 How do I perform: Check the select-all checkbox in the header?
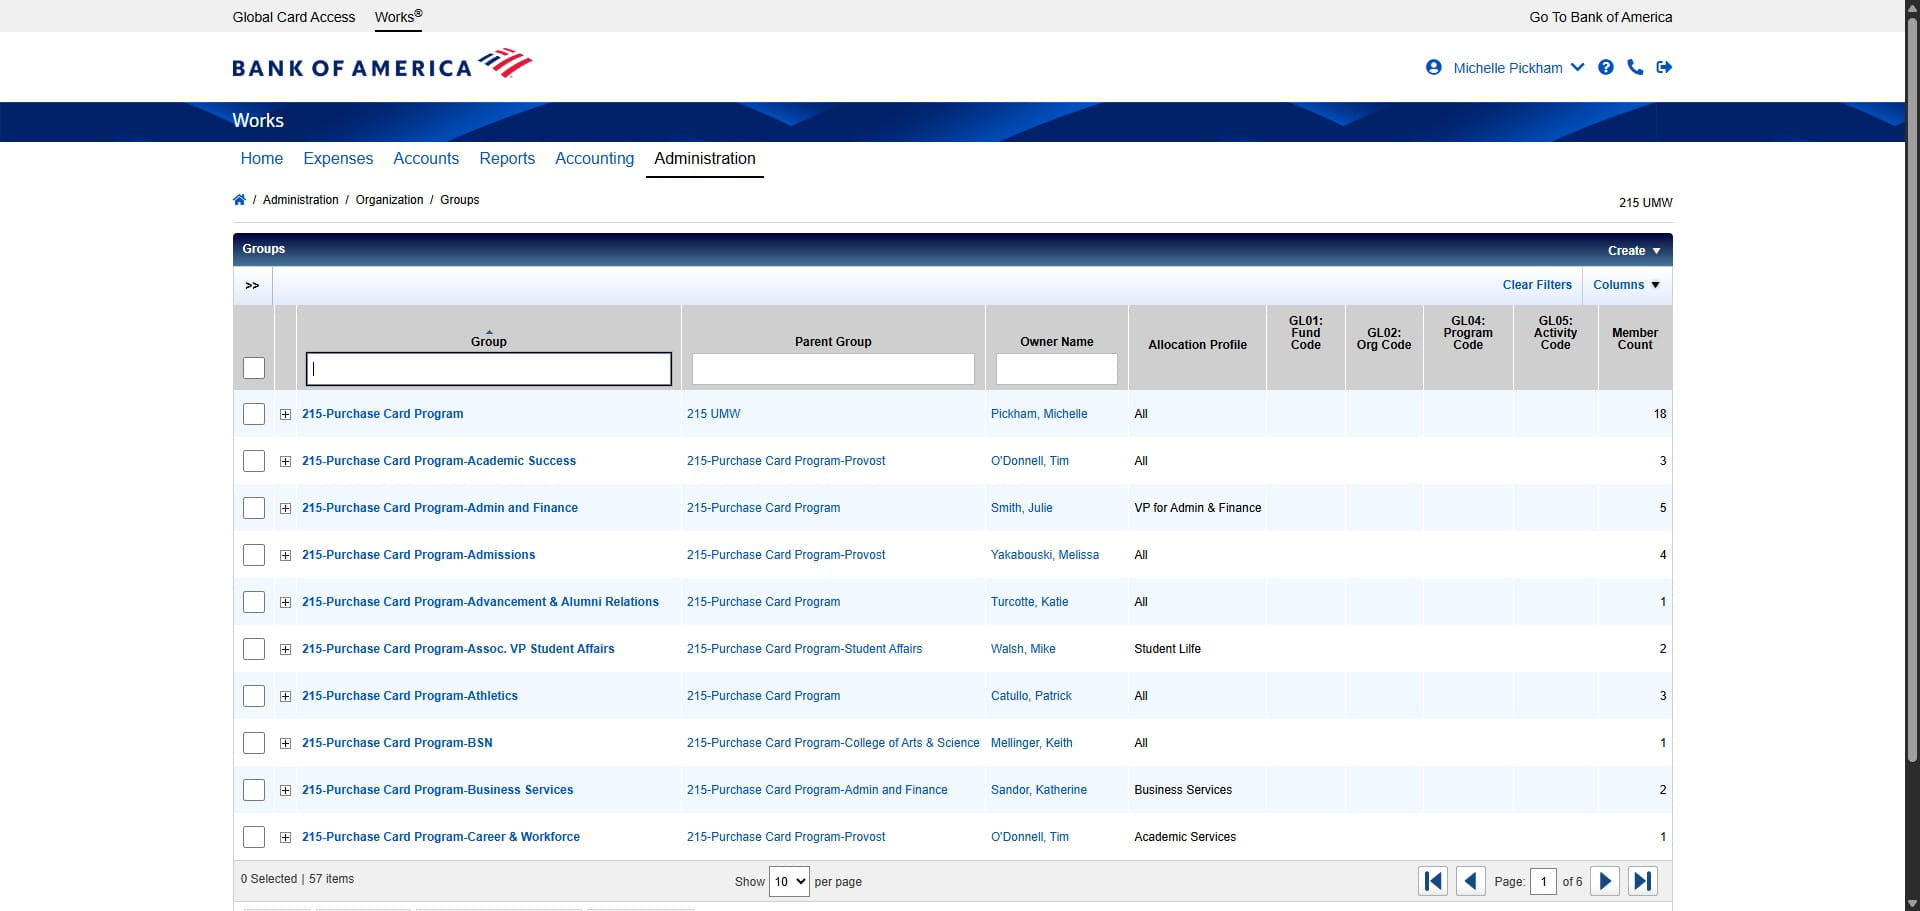pos(253,369)
